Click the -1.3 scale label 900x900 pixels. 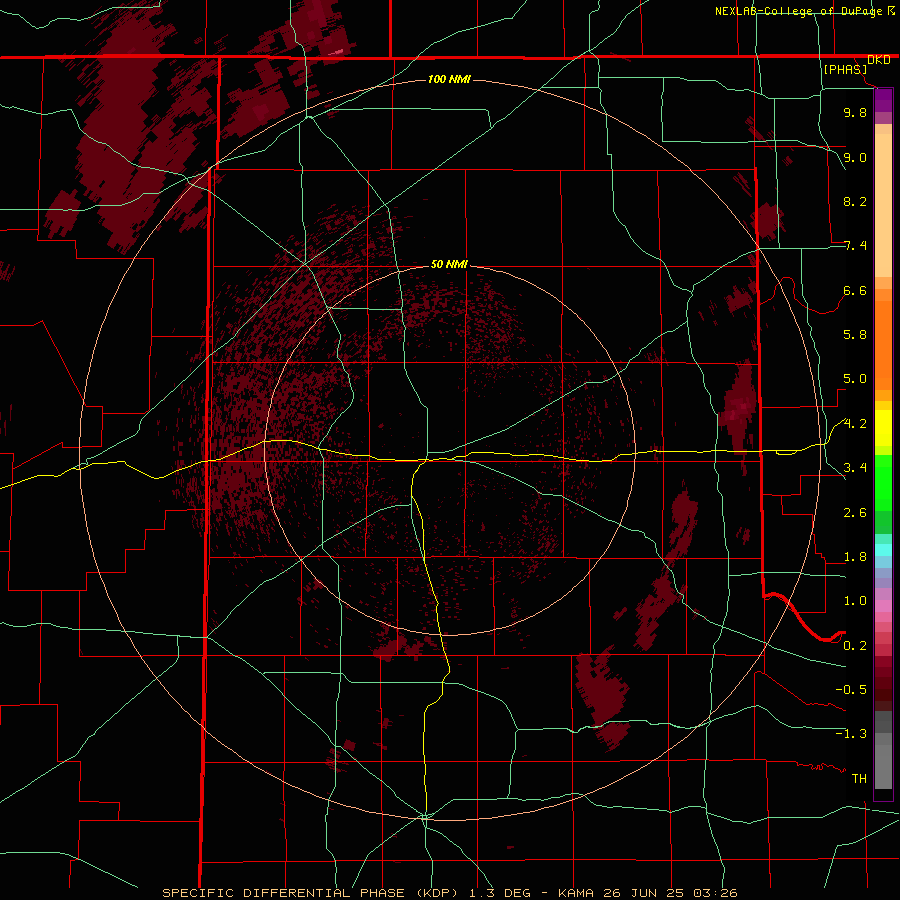851,734
